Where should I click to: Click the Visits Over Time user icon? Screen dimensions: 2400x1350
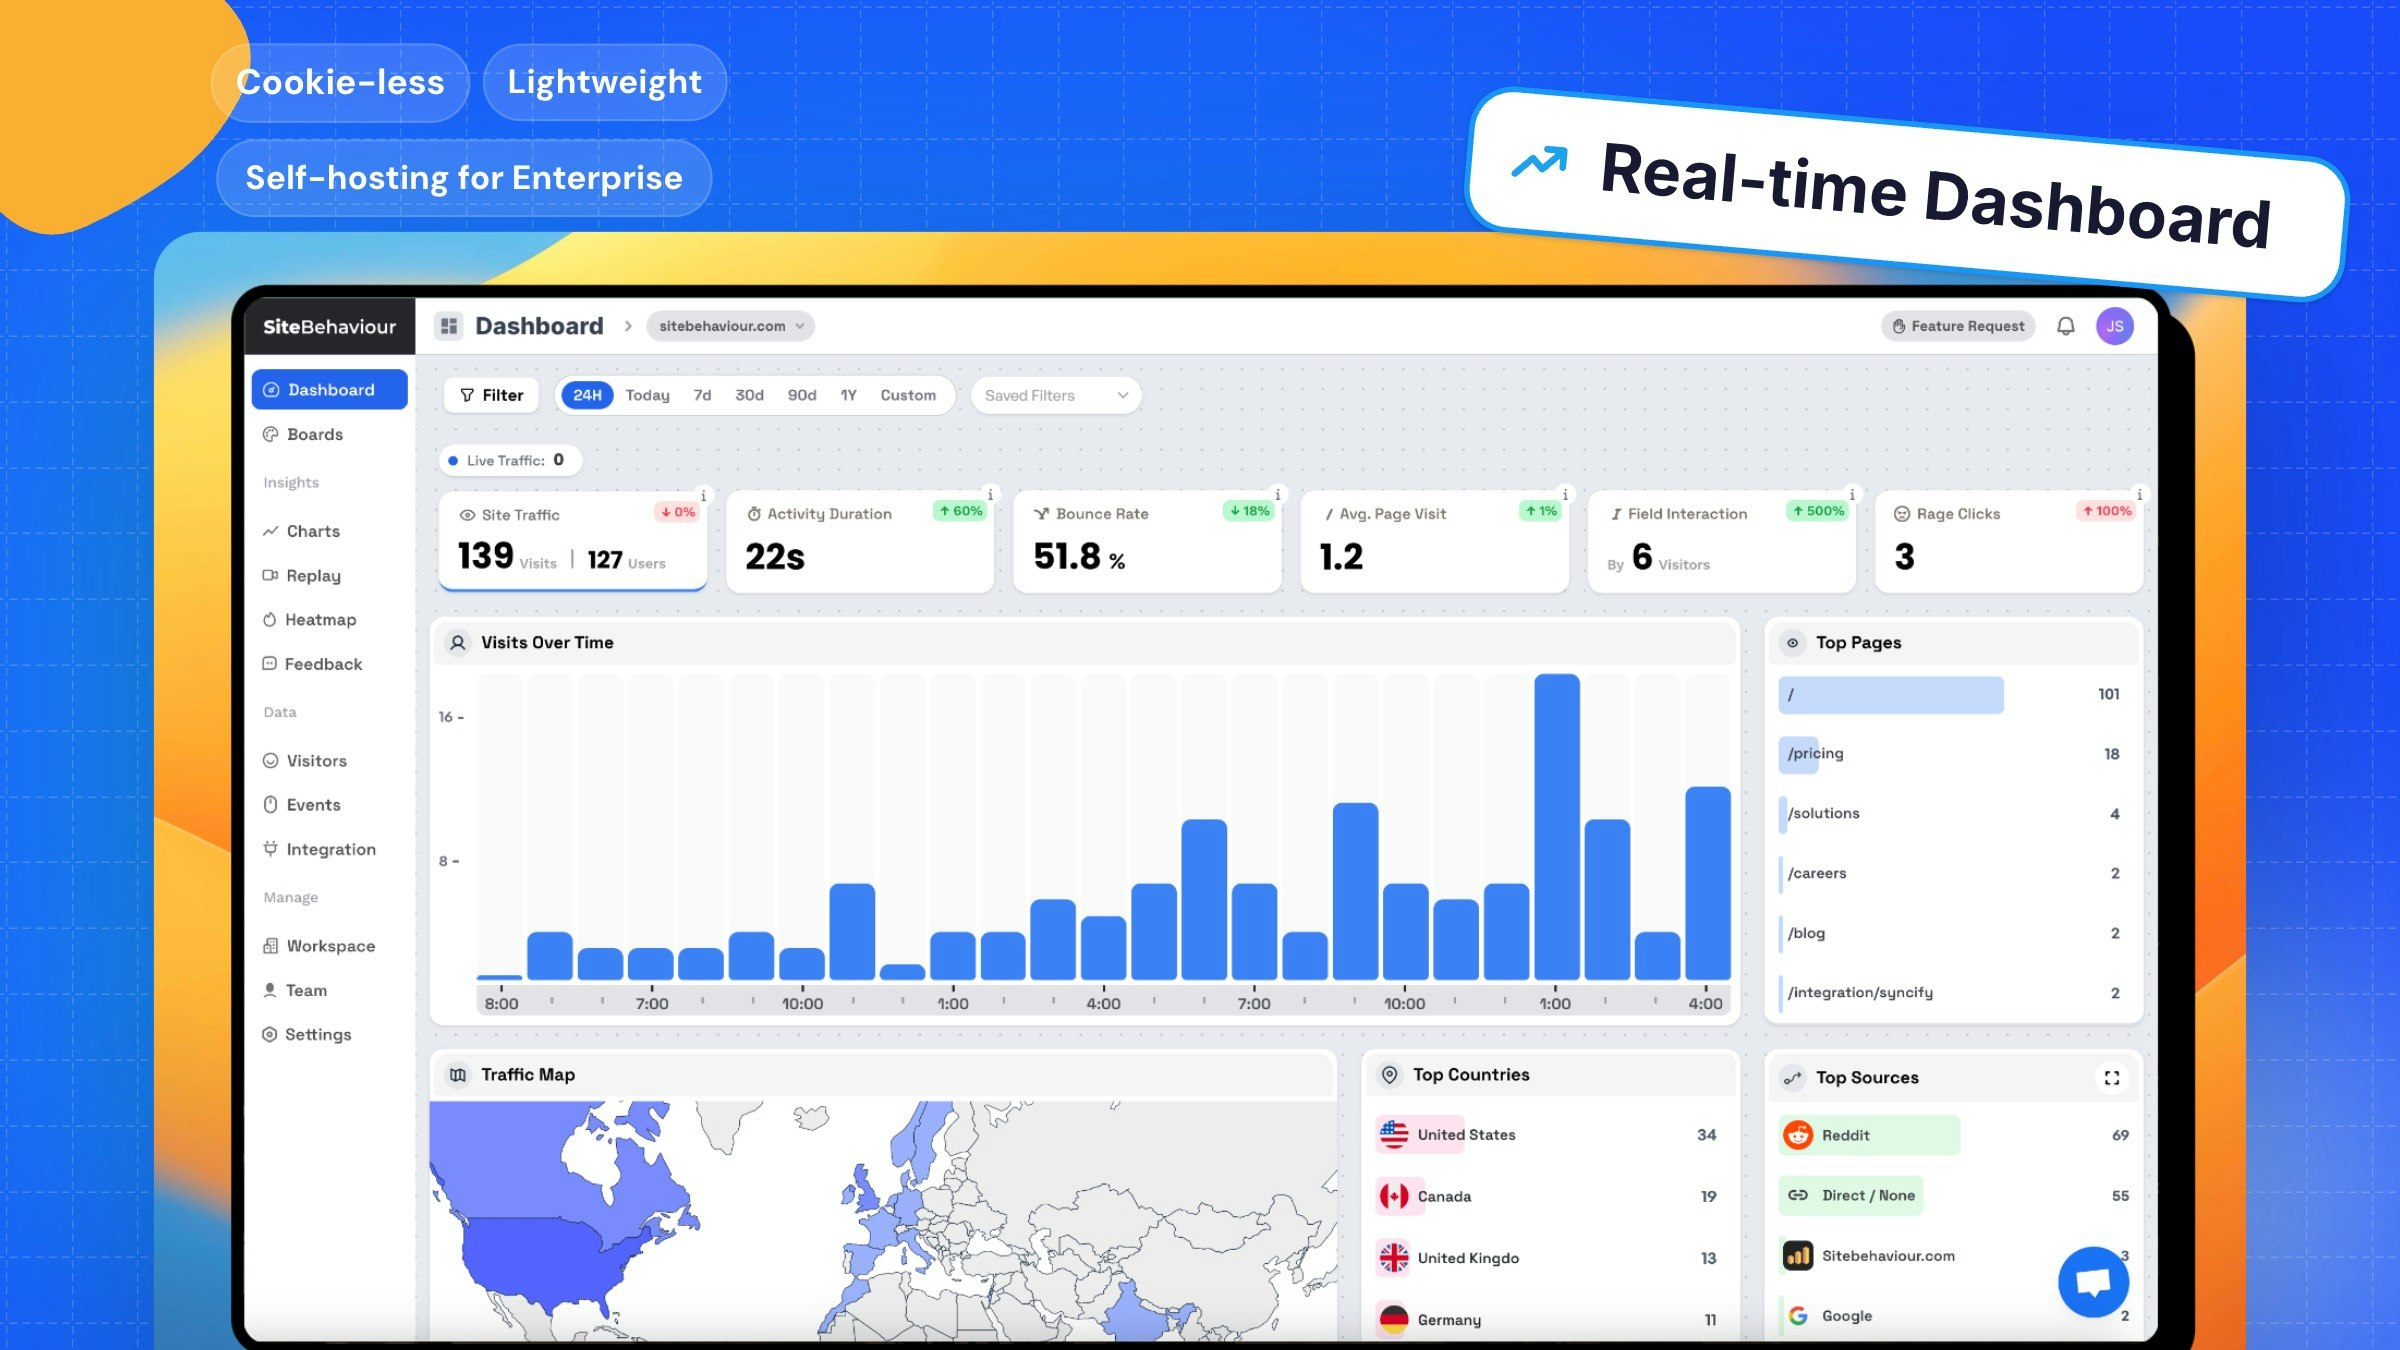458,643
